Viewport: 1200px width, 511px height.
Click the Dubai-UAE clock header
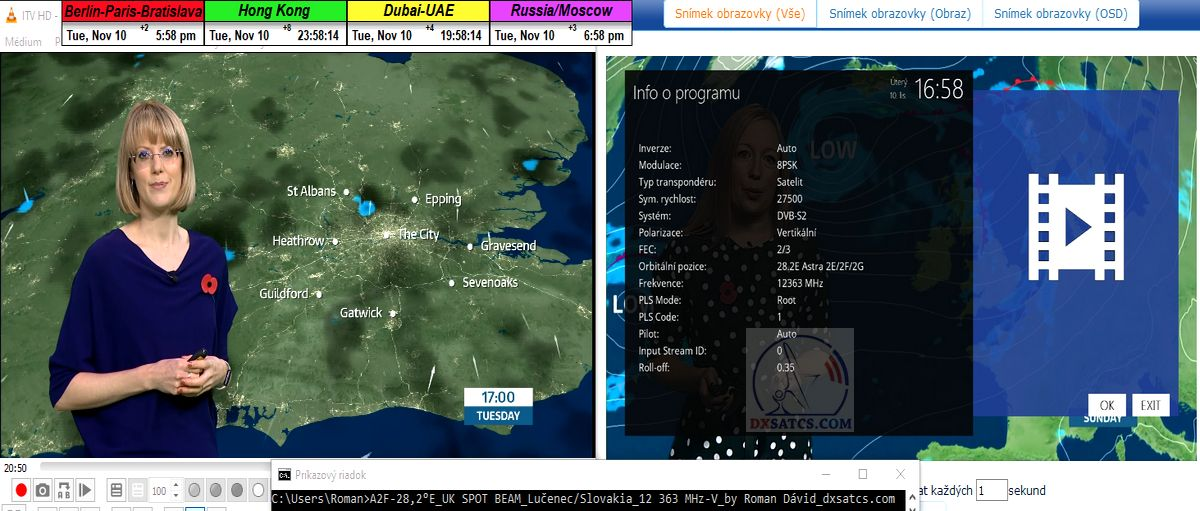[418, 12]
